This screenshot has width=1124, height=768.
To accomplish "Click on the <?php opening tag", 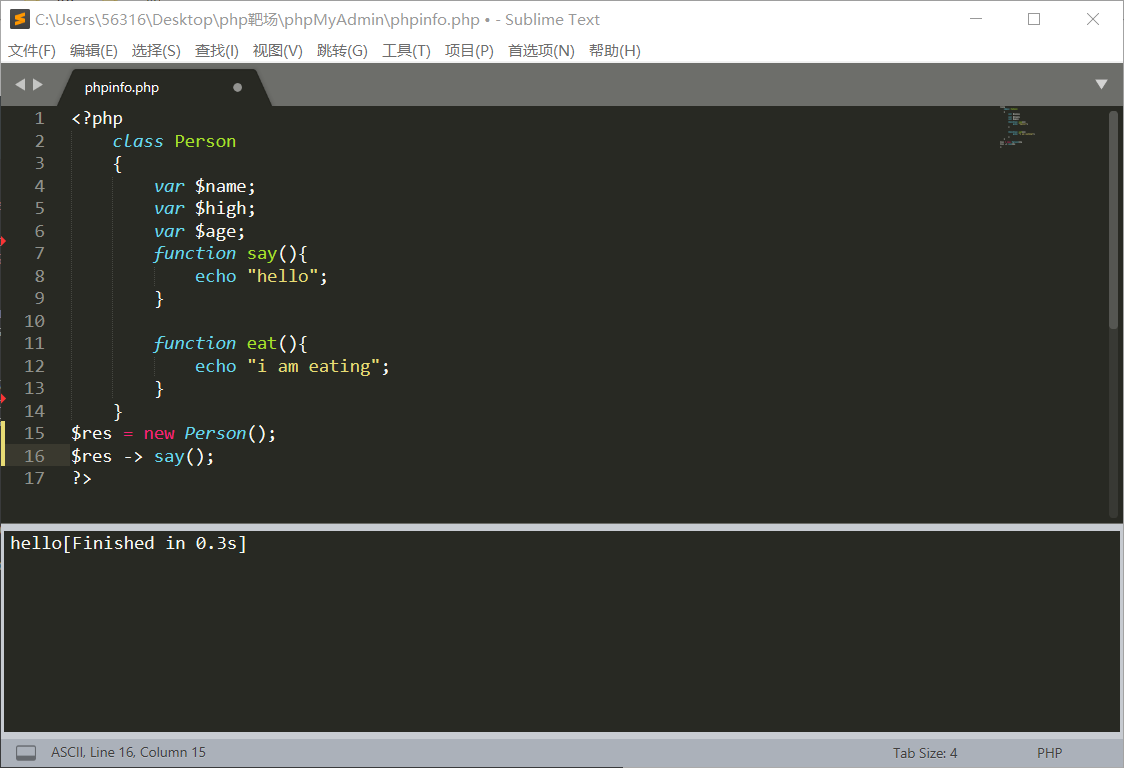I will (x=97, y=118).
